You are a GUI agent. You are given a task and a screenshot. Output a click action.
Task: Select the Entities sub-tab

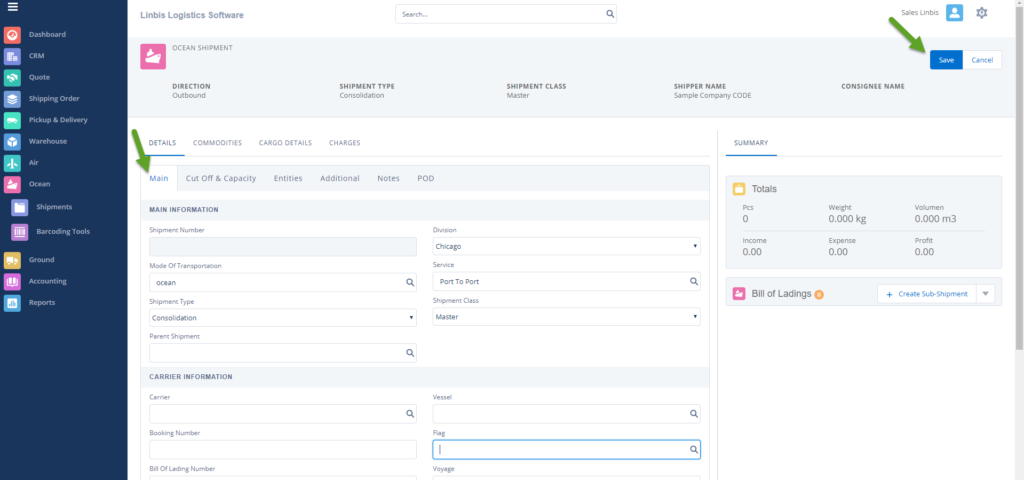point(288,178)
